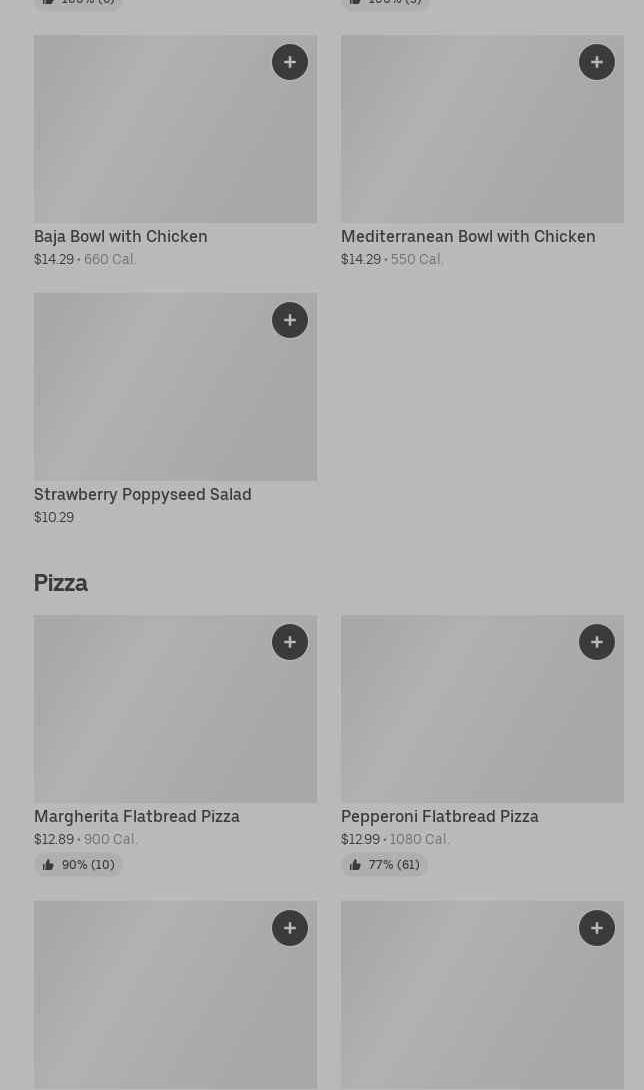Open Pepperoni Flatbread Pizza item title
644x1090 pixels.
tap(440, 817)
